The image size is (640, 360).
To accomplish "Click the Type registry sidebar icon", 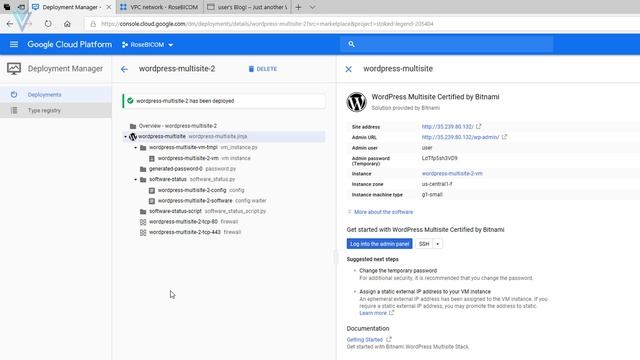I will pos(14,110).
